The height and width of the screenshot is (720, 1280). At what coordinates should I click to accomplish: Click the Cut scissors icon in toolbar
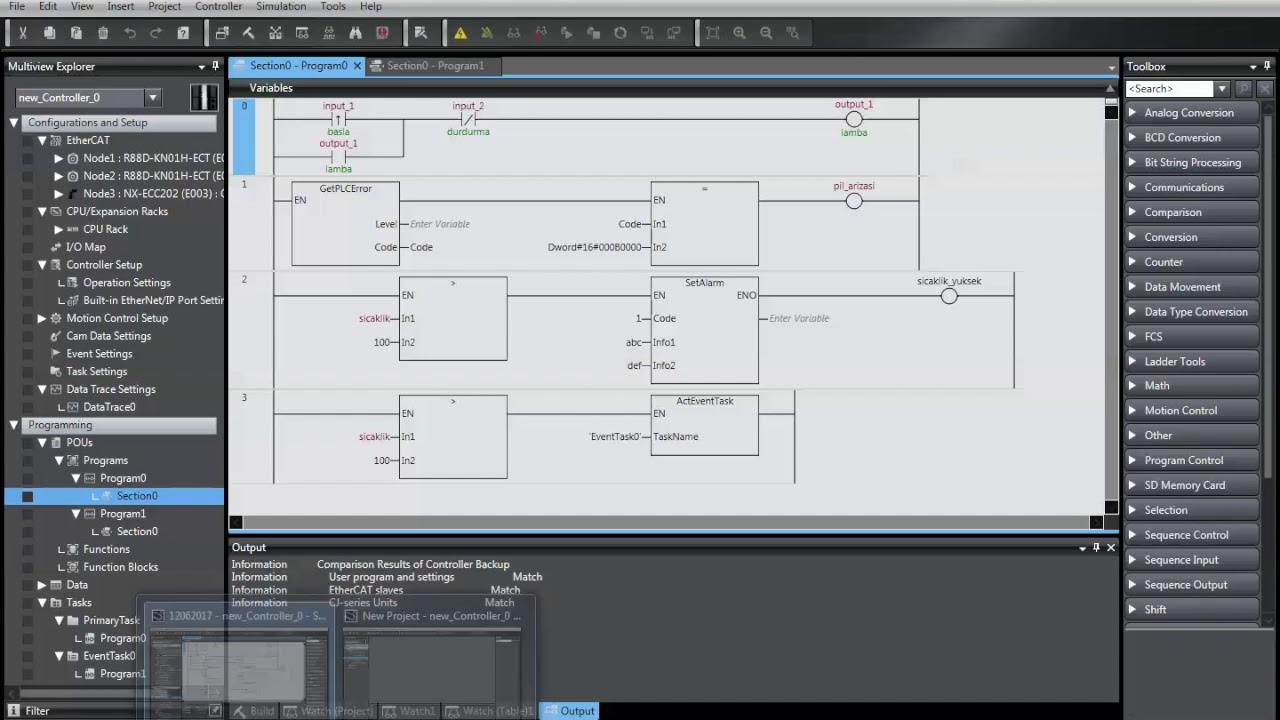[22, 33]
